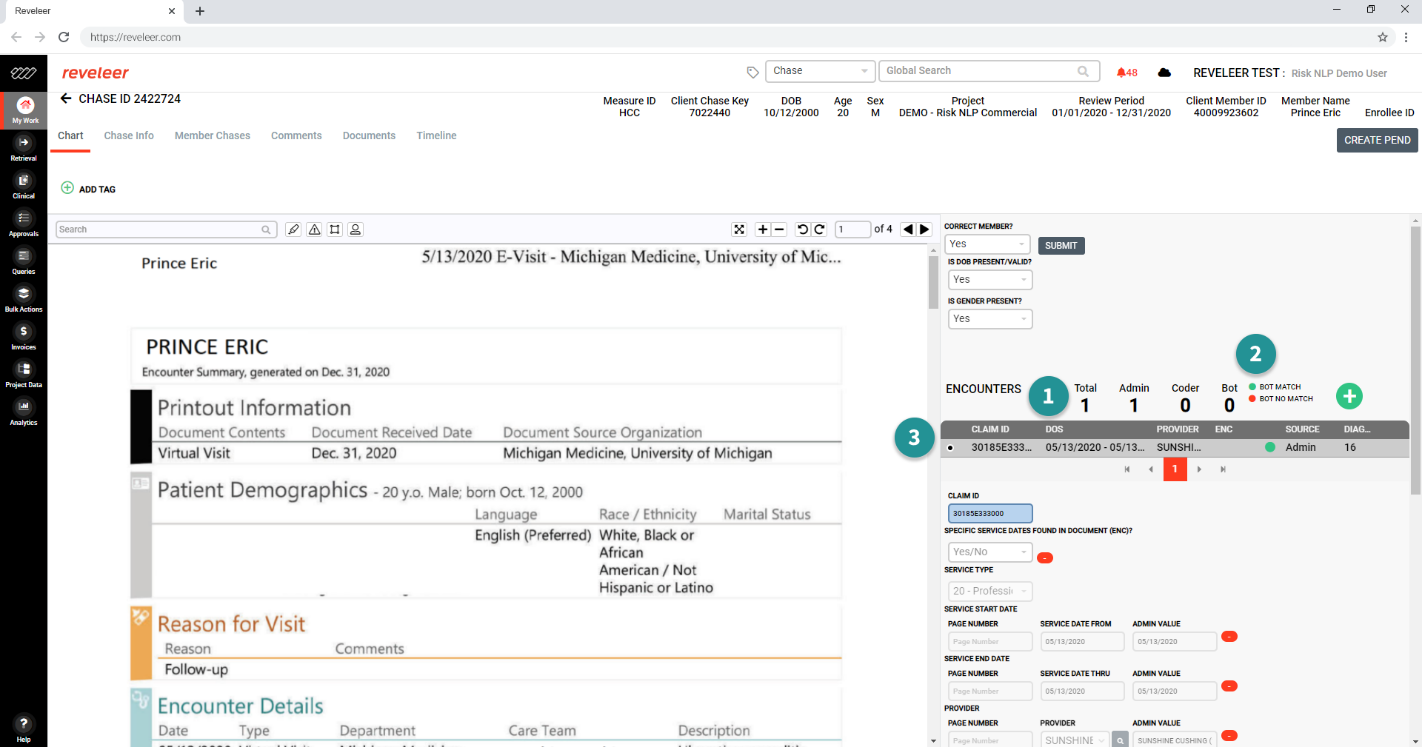The image size is (1422, 747).
Task: Open the Correct Member dropdown
Action: click(x=987, y=244)
